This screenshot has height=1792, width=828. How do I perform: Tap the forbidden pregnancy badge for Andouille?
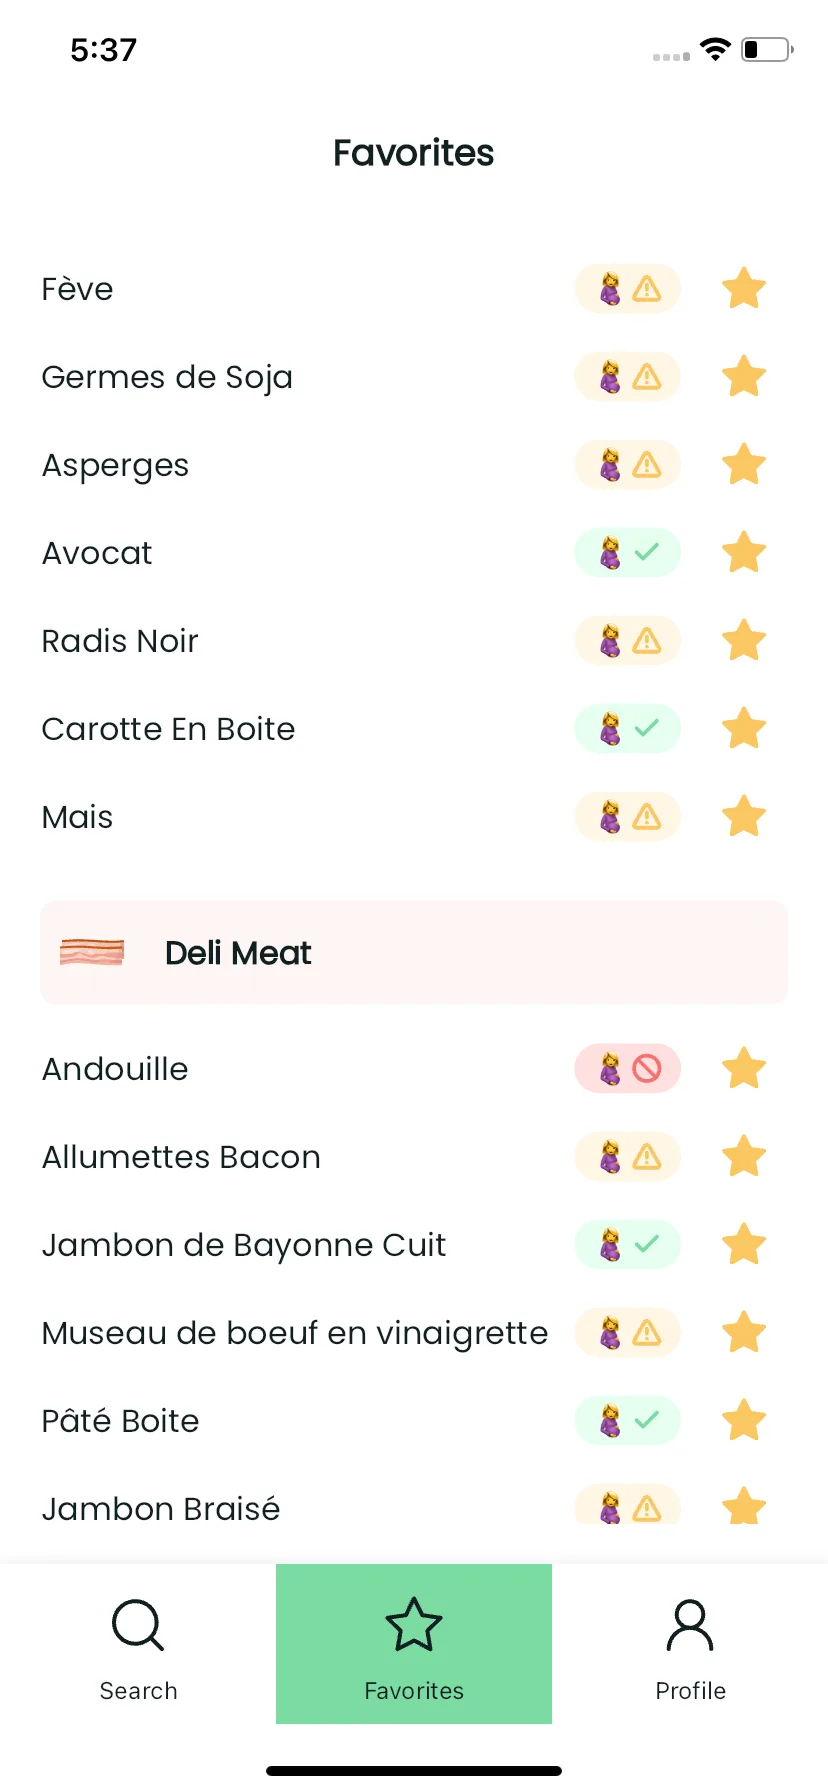point(628,1069)
